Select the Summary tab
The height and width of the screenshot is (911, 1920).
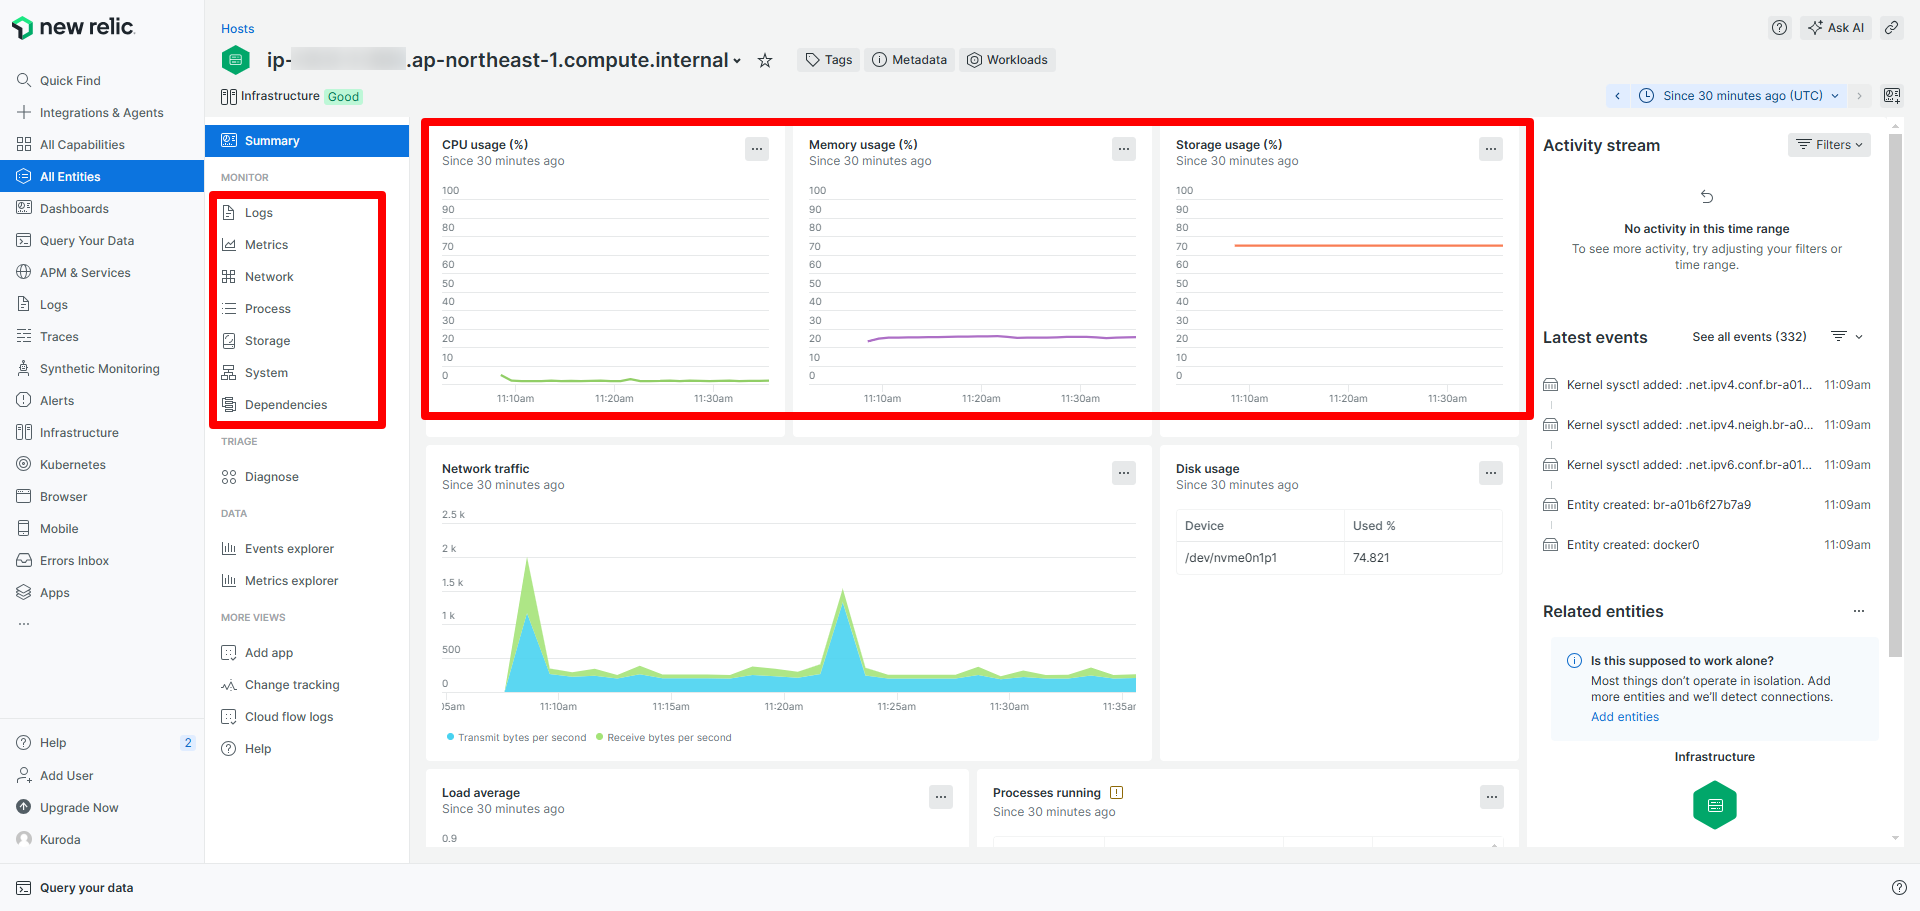click(x=307, y=141)
